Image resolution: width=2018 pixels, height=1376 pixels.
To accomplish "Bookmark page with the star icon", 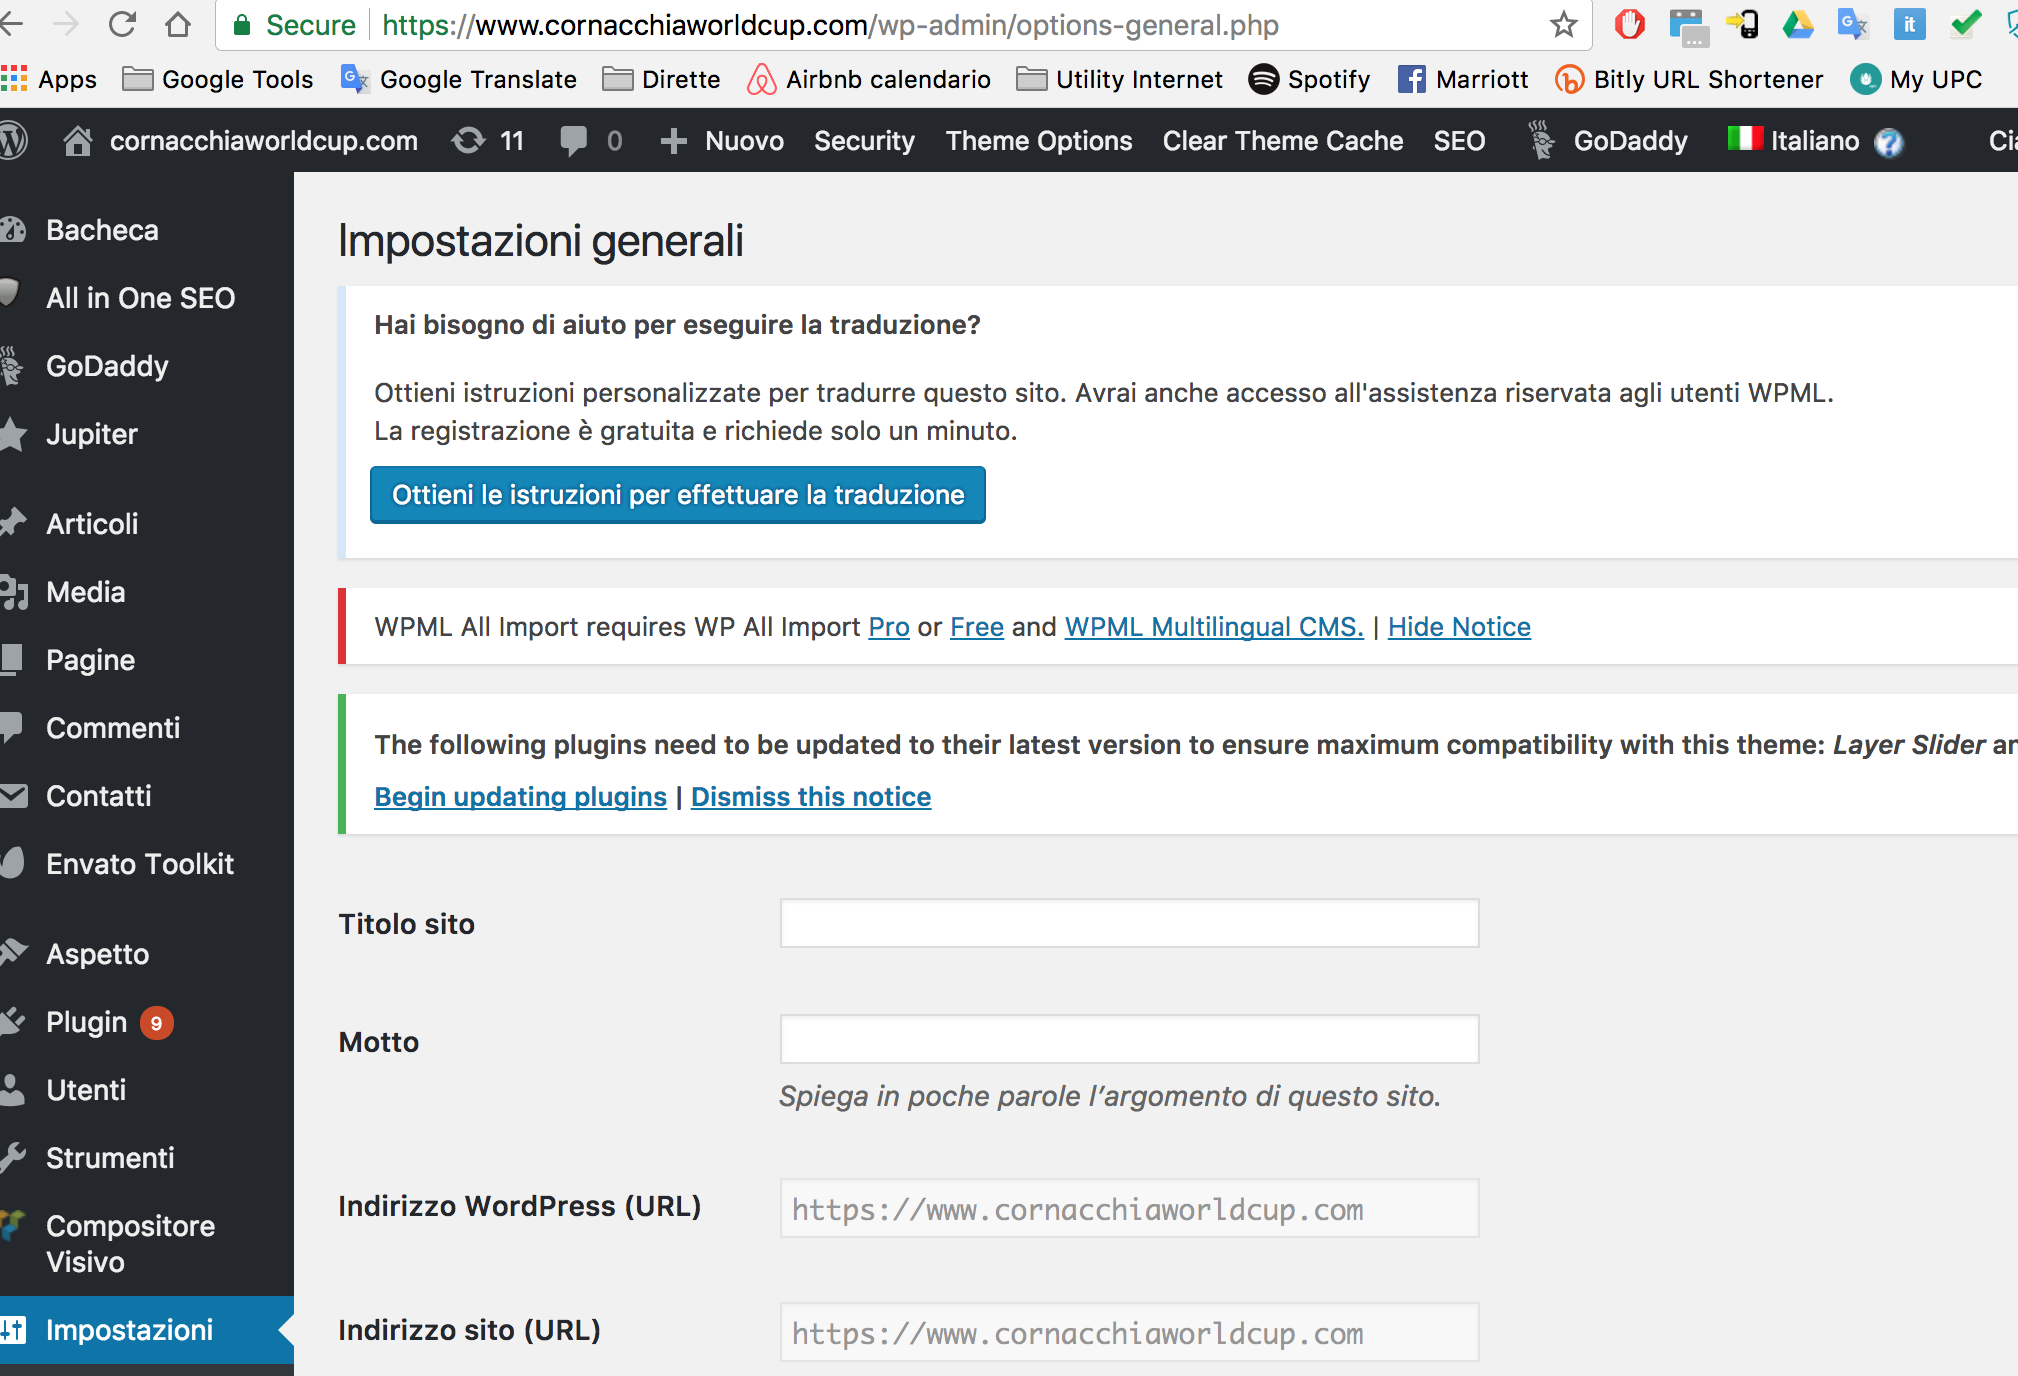I will coord(1563,25).
